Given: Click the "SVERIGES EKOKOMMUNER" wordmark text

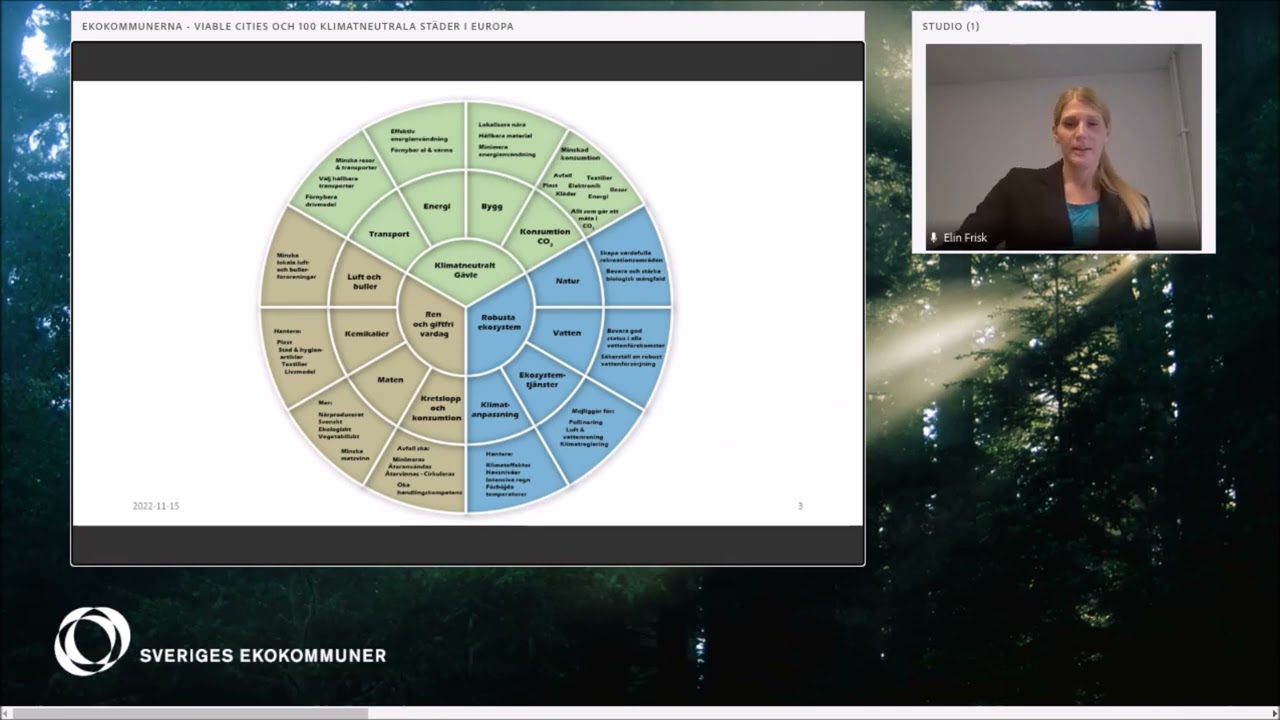Looking at the screenshot, I should click(263, 656).
